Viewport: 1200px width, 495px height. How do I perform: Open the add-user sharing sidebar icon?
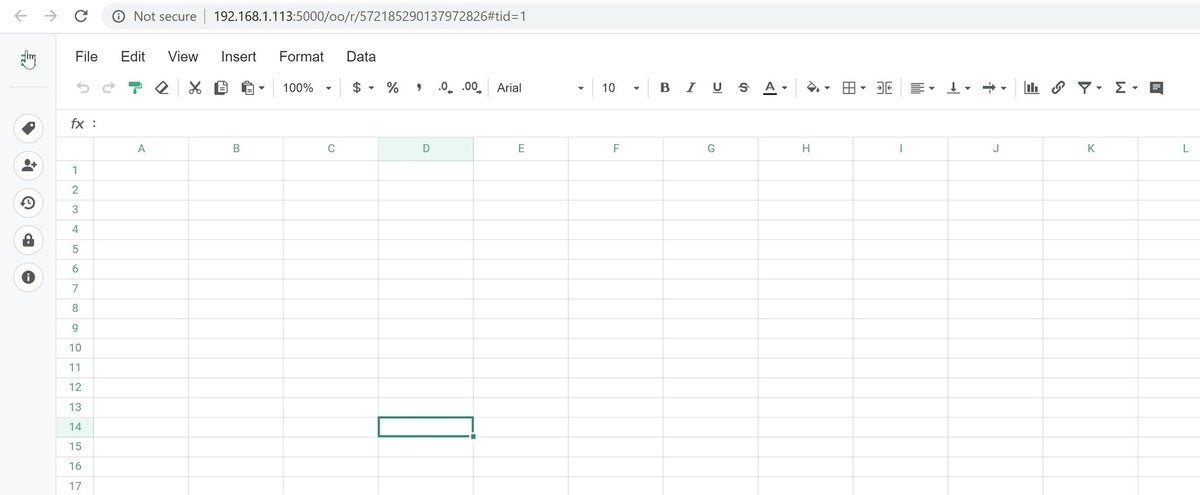pyautogui.click(x=28, y=165)
